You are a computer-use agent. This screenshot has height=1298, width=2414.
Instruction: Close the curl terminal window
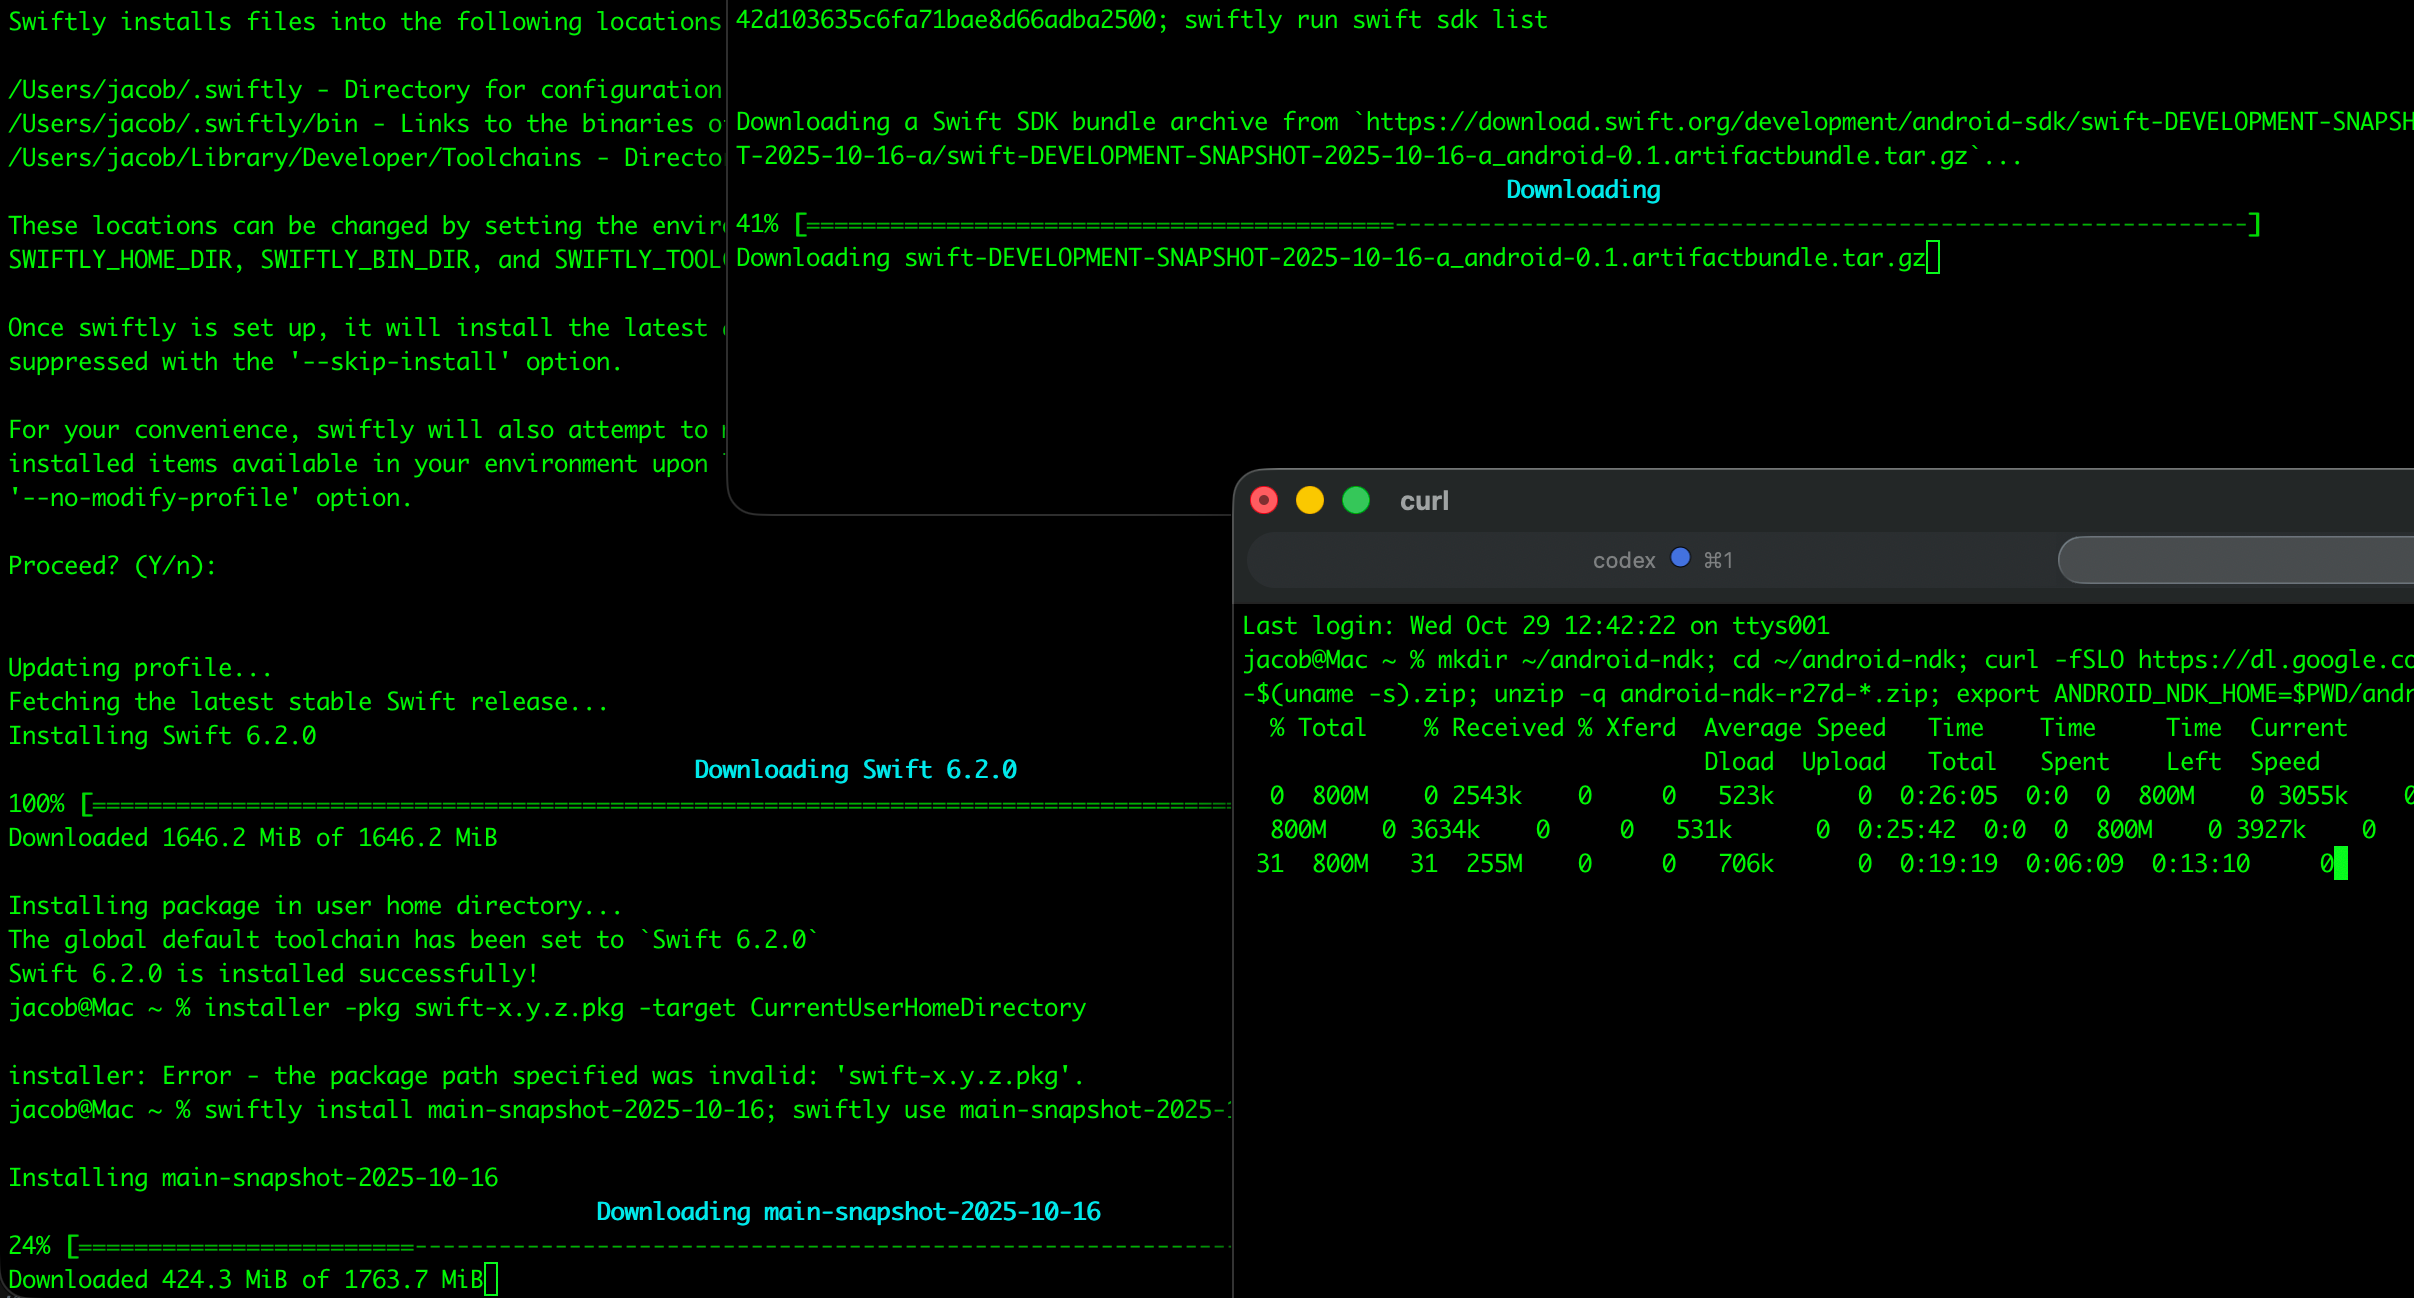[x=1264, y=500]
